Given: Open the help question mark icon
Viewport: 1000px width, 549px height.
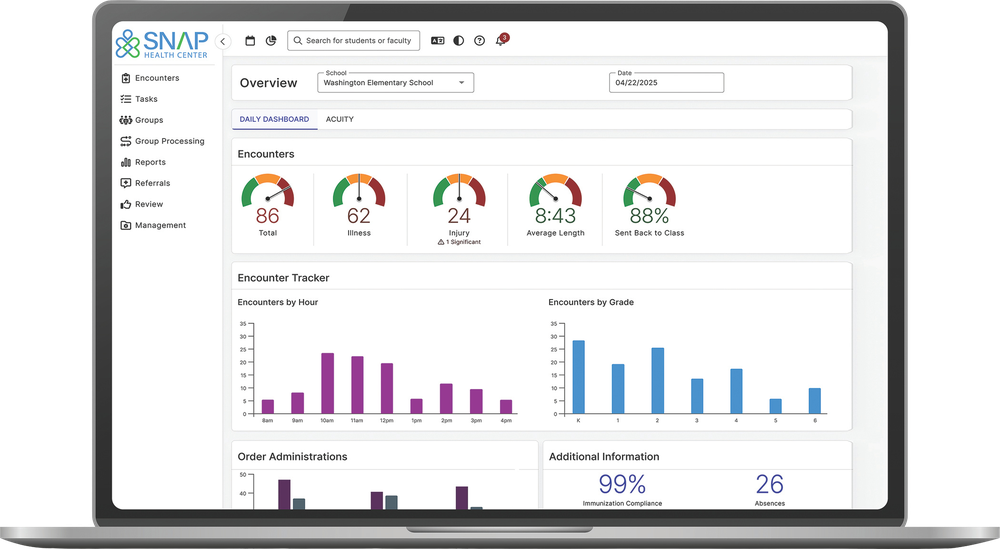Looking at the screenshot, I should (480, 41).
